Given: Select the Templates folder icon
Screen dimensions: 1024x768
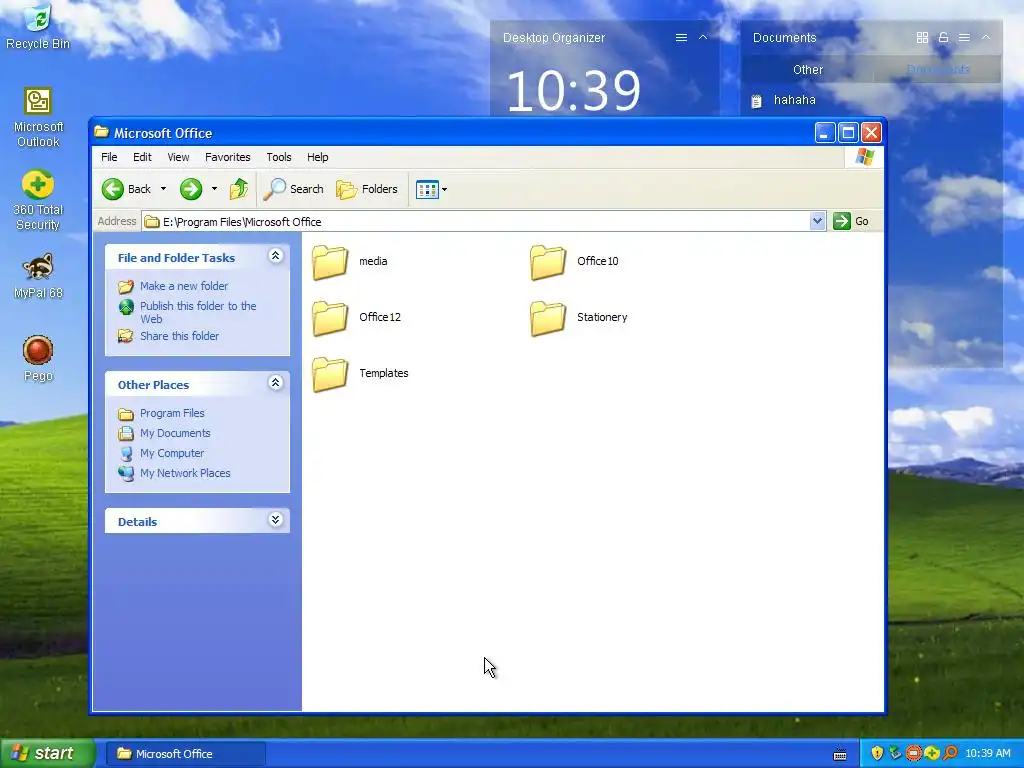Looking at the screenshot, I should pos(330,374).
